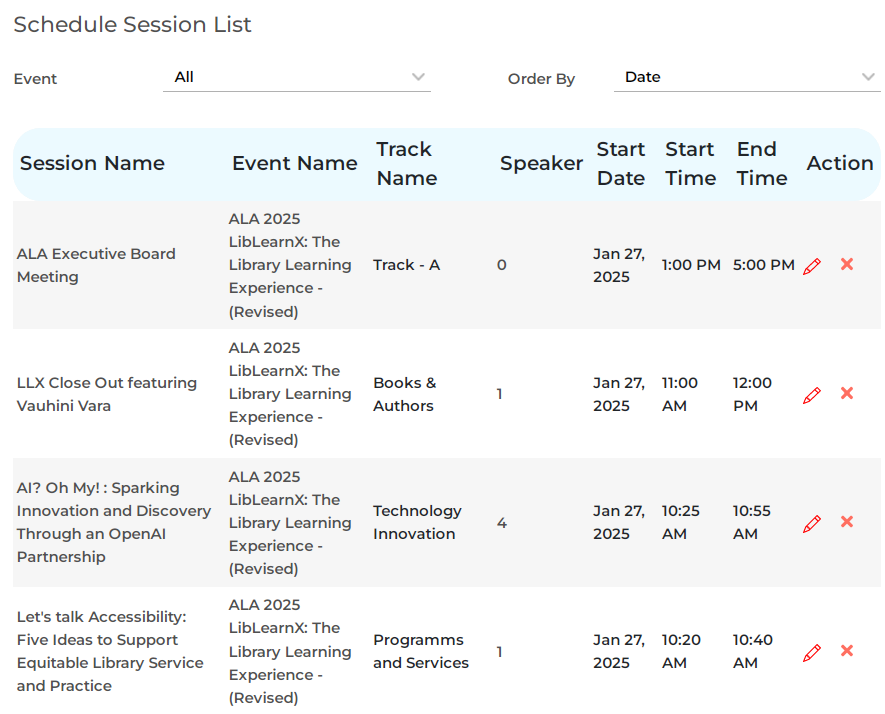Edit the LLX Close Out session
The image size is (885, 714).
812,395
